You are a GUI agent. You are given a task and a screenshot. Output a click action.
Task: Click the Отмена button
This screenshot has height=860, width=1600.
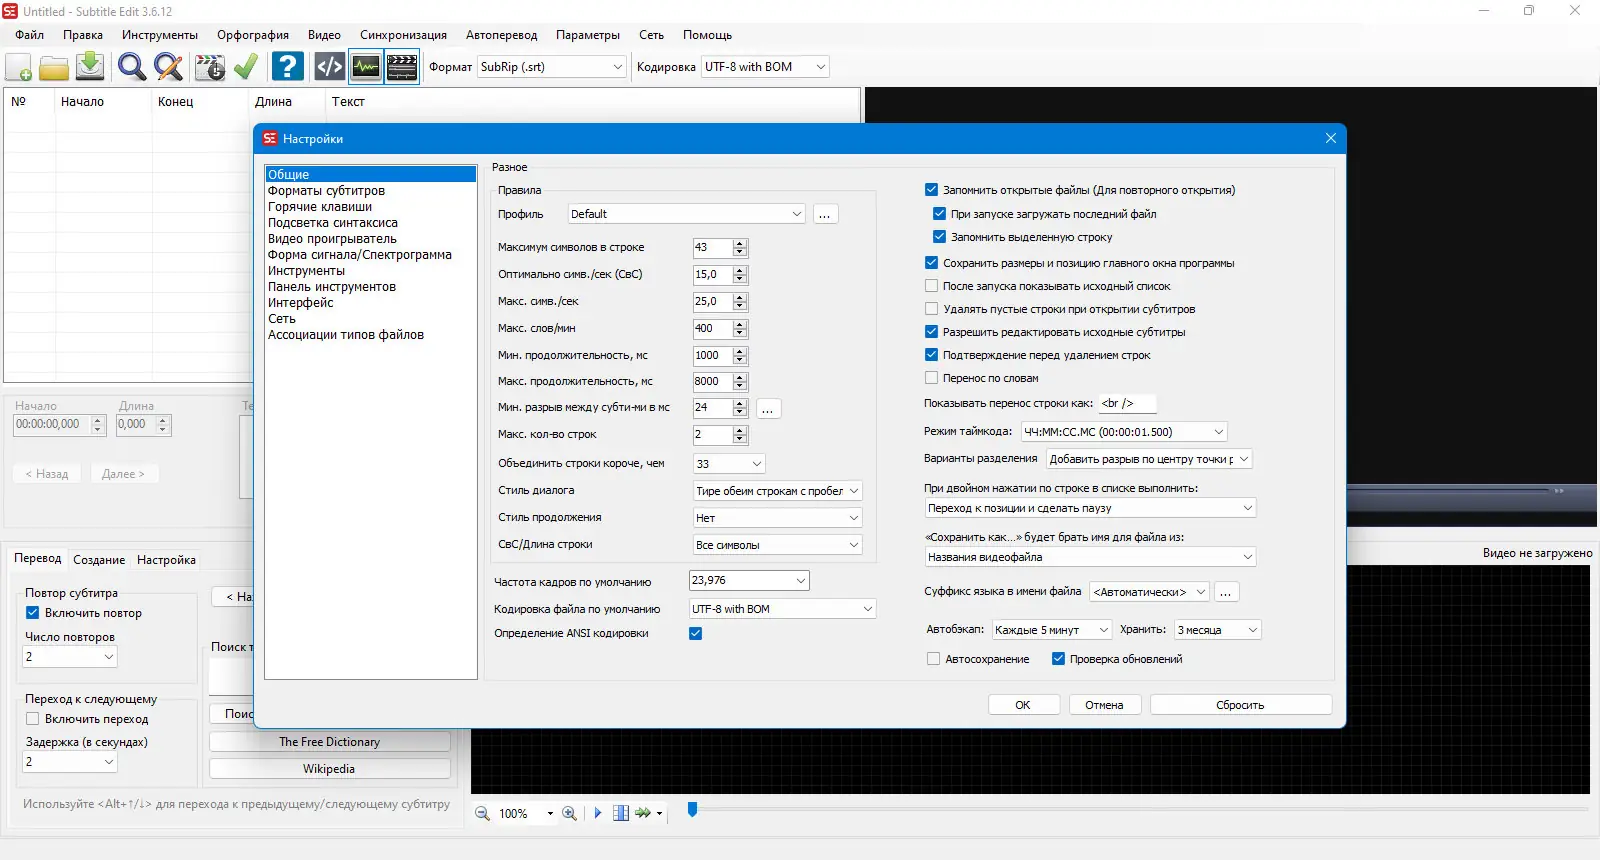click(x=1104, y=705)
